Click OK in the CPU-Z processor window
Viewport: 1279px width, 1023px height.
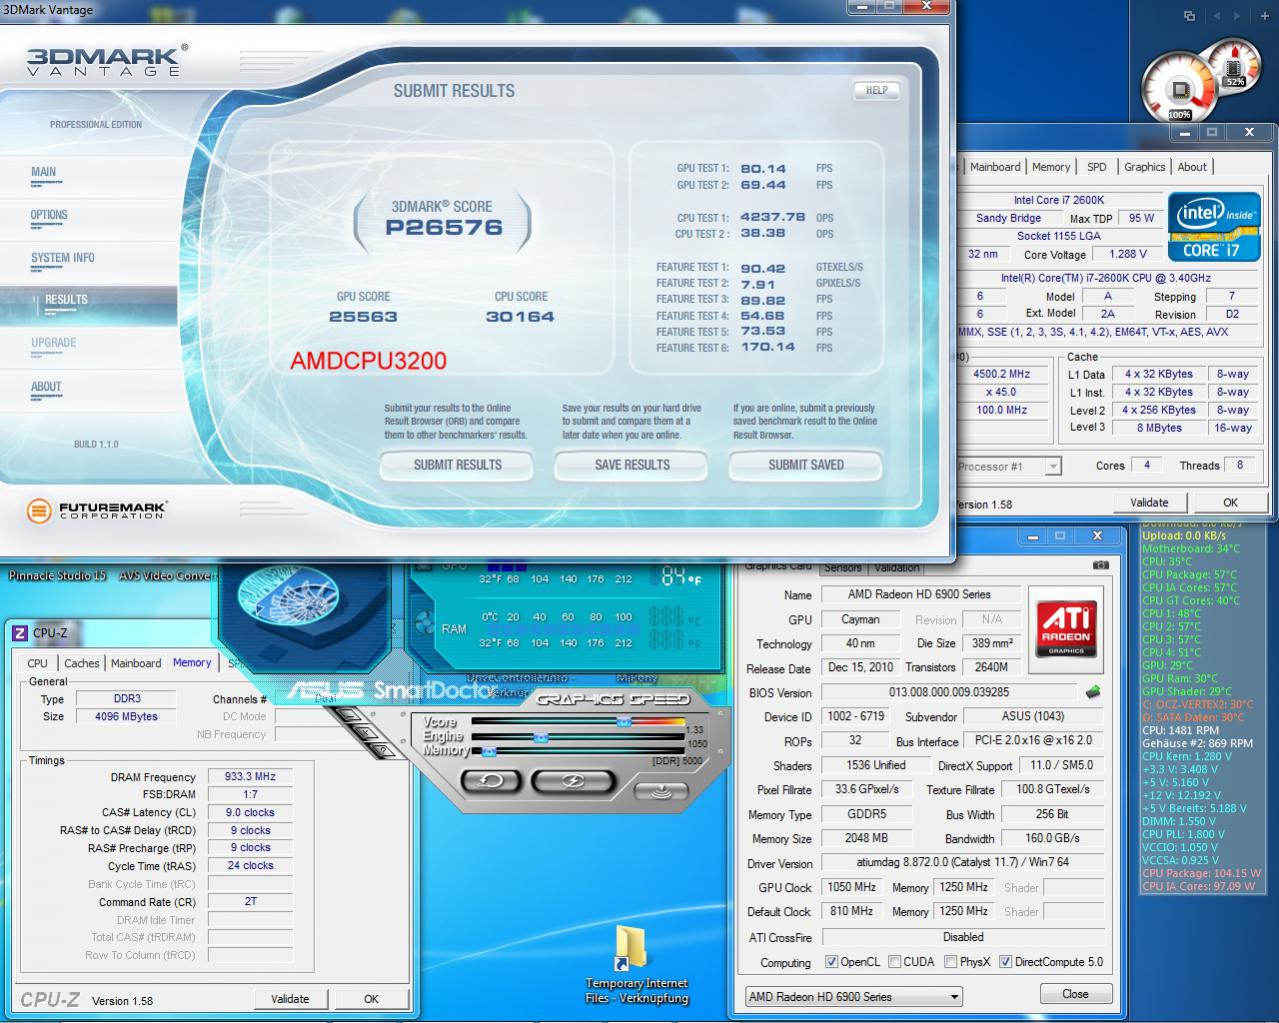(x=1230, y=503)
